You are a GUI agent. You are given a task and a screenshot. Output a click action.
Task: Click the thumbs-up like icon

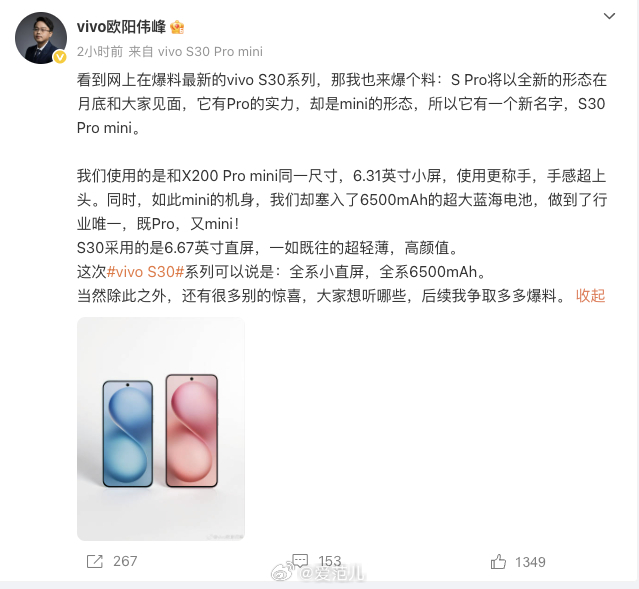[498, 562]
